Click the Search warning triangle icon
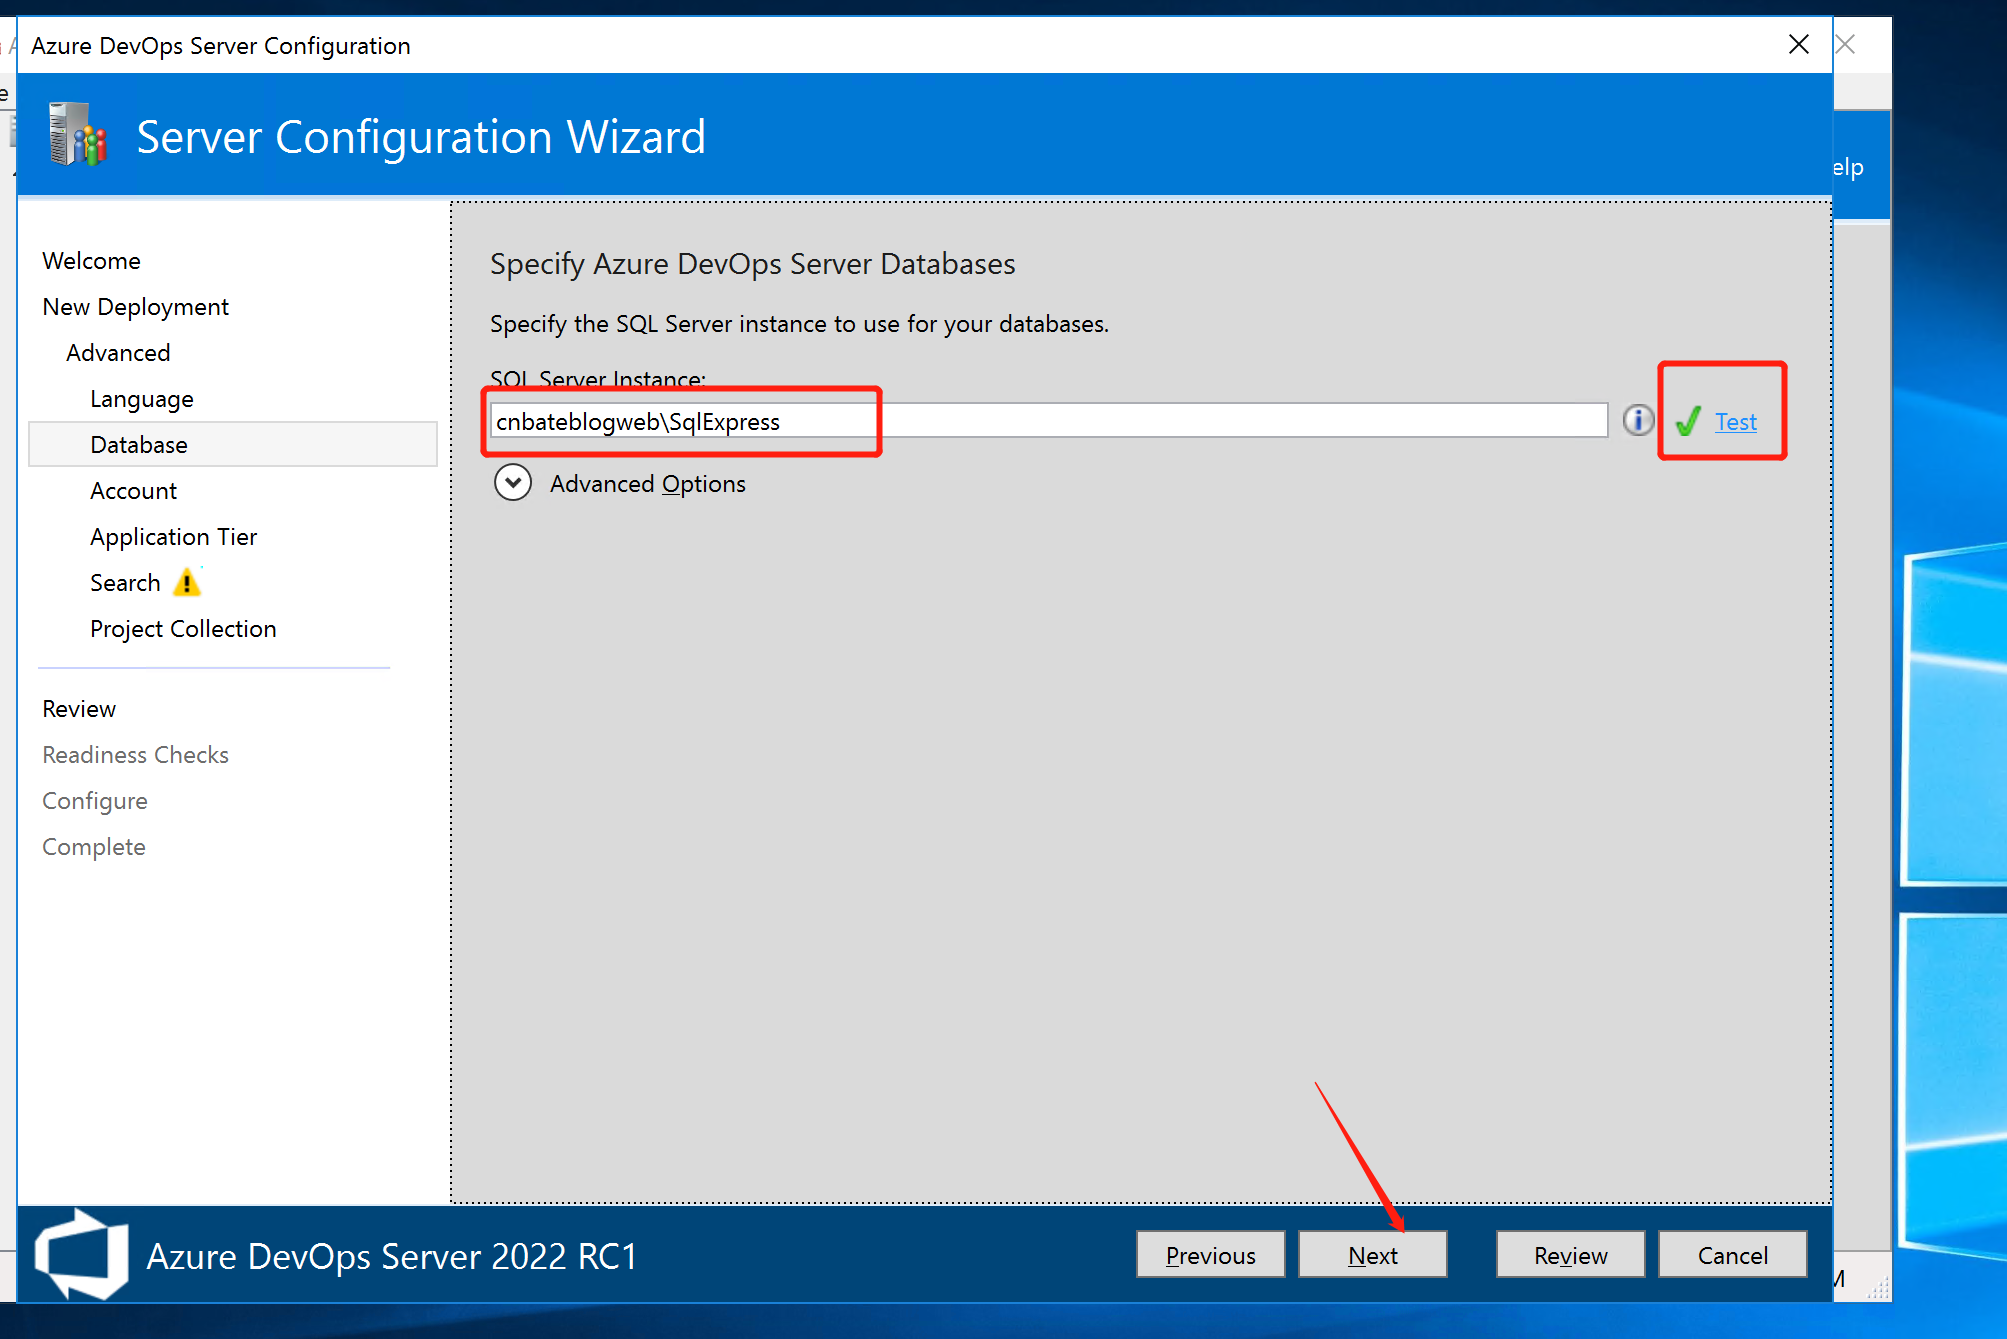 187,583
